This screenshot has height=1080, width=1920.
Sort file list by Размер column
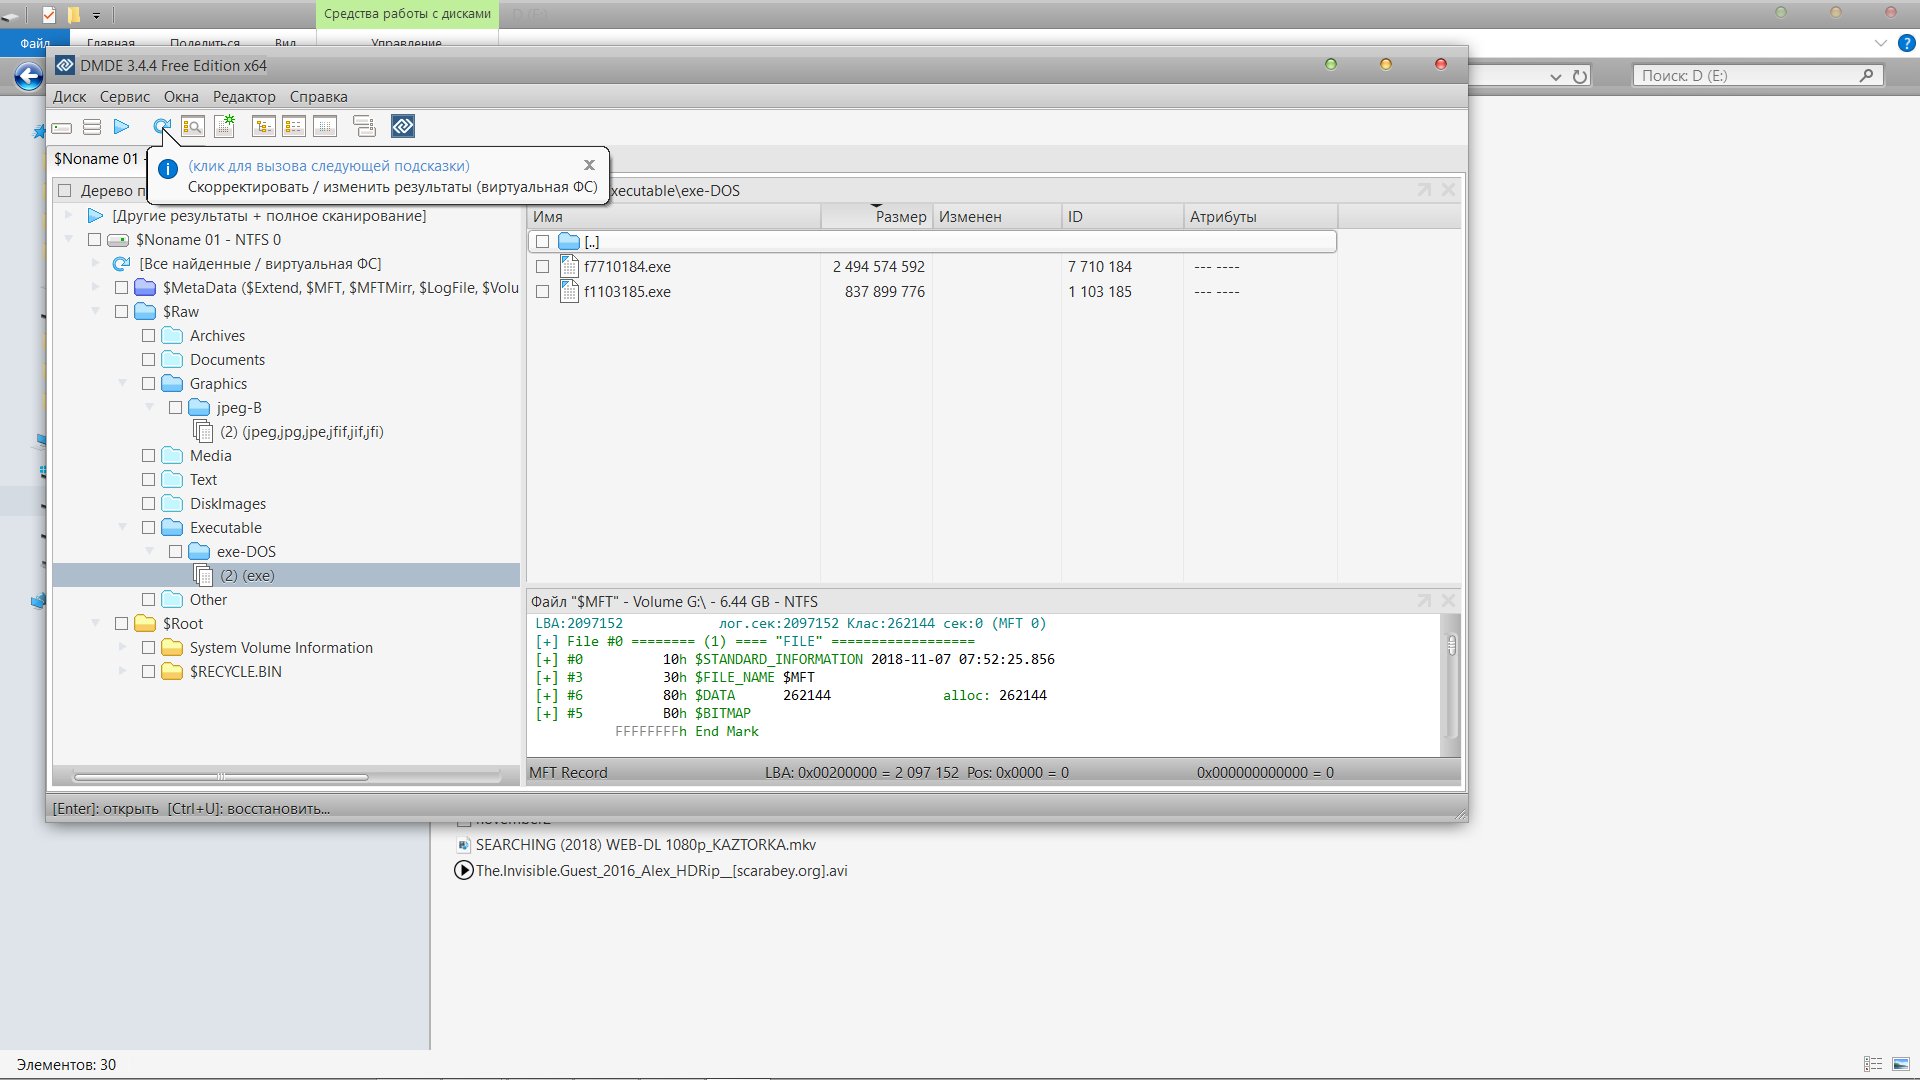tap(877, 217)
